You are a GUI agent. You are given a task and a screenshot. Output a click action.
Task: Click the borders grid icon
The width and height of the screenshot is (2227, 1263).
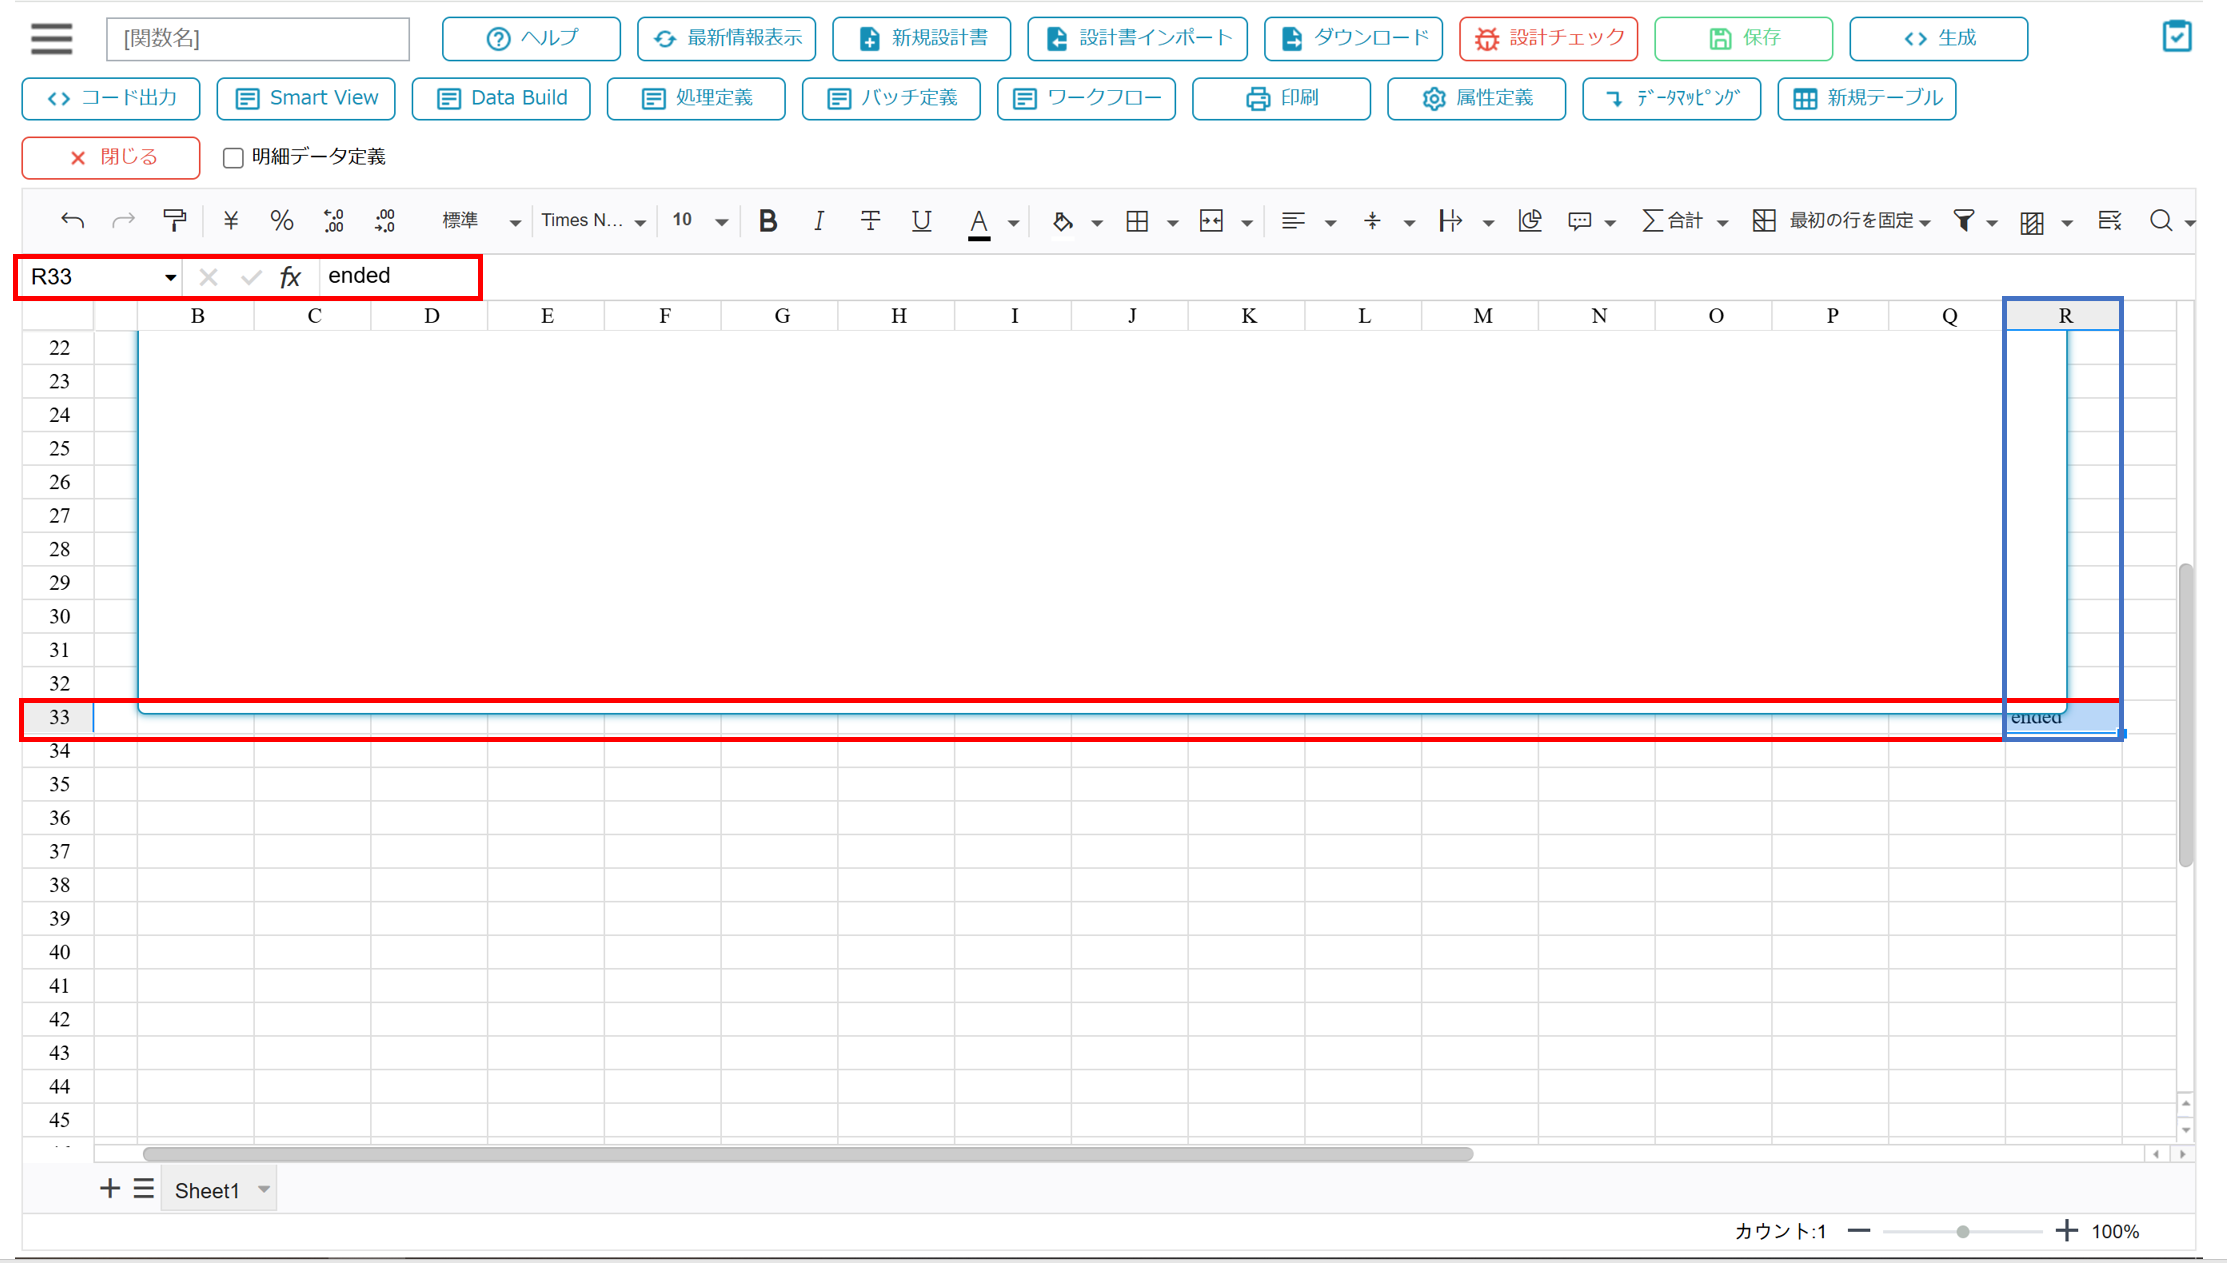(x=1137, y=221)
